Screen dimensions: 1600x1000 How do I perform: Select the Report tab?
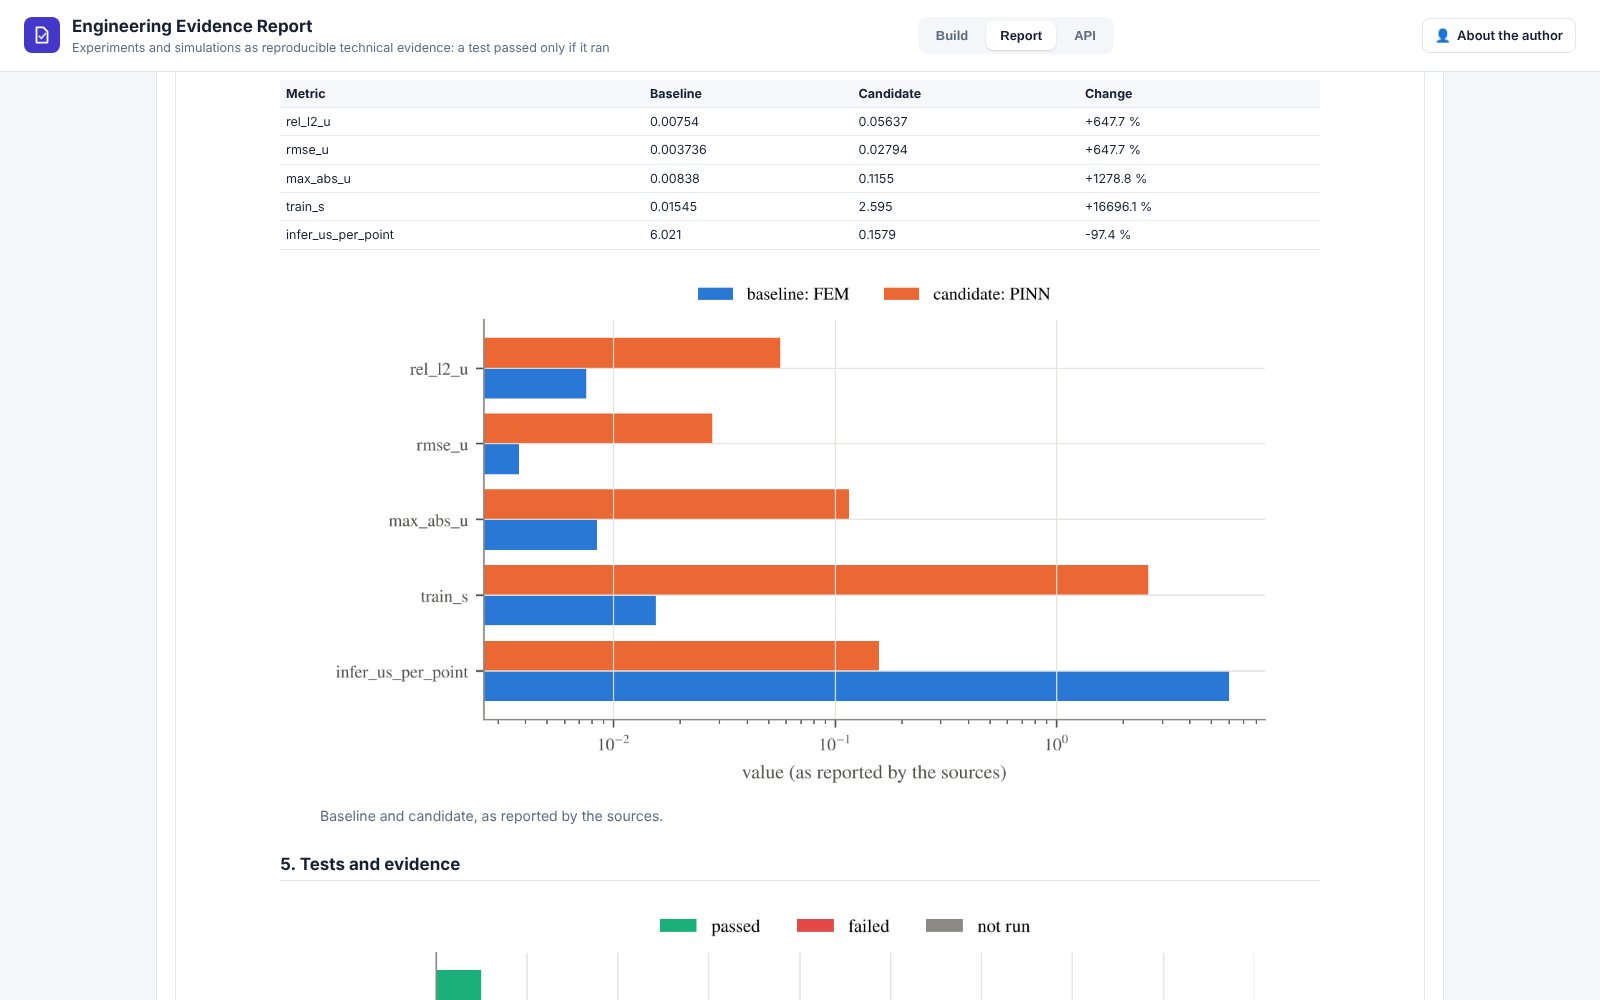(1020, 35)
